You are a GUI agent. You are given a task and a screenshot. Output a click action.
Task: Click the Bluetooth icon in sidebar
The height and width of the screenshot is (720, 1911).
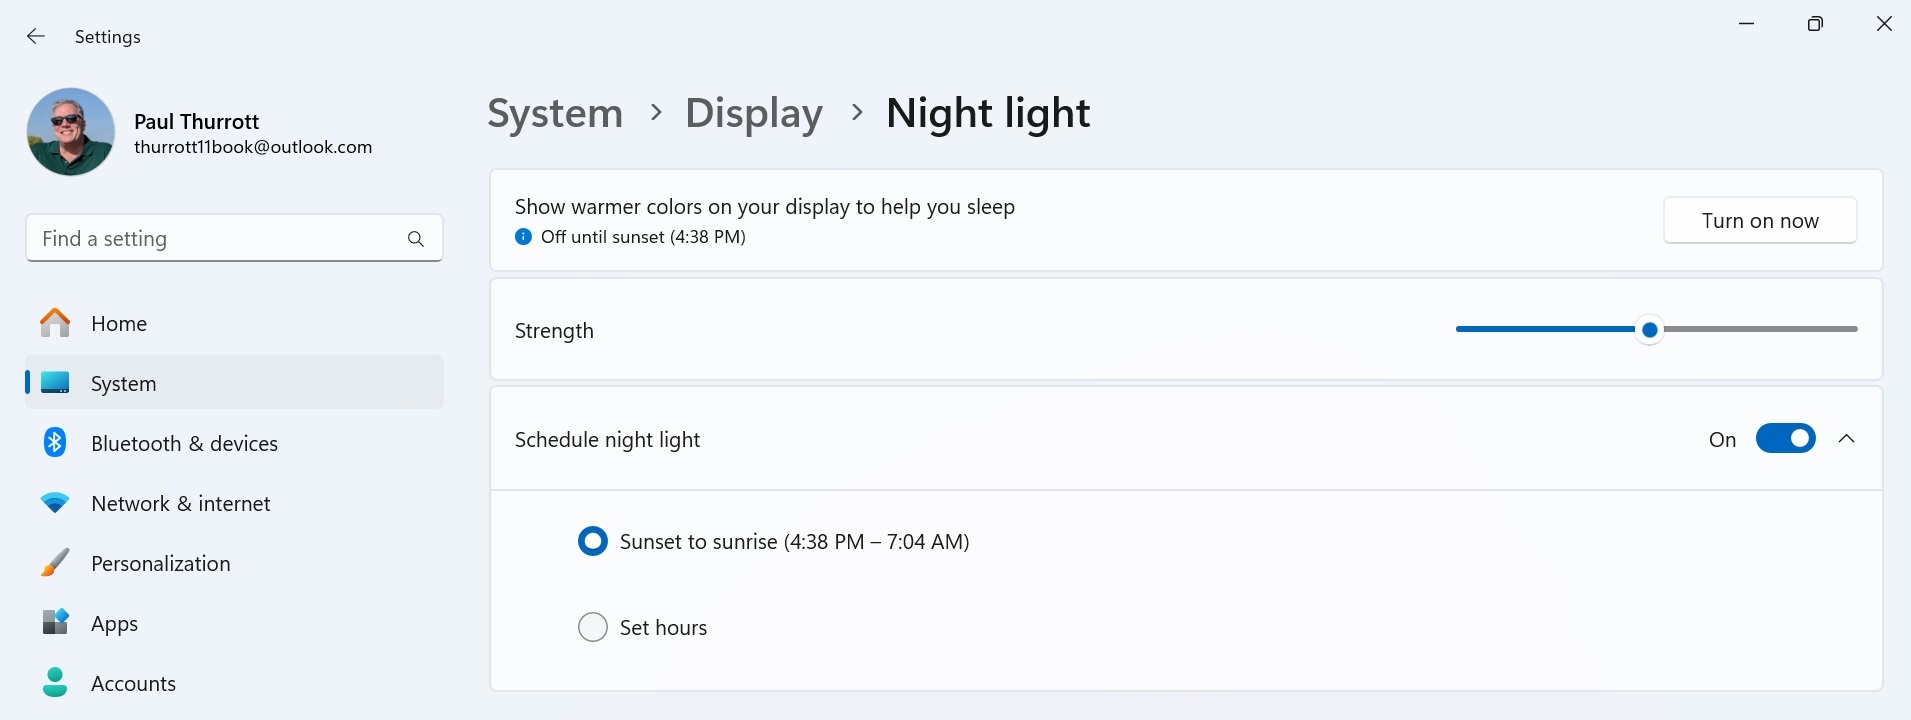coord(55,442)
